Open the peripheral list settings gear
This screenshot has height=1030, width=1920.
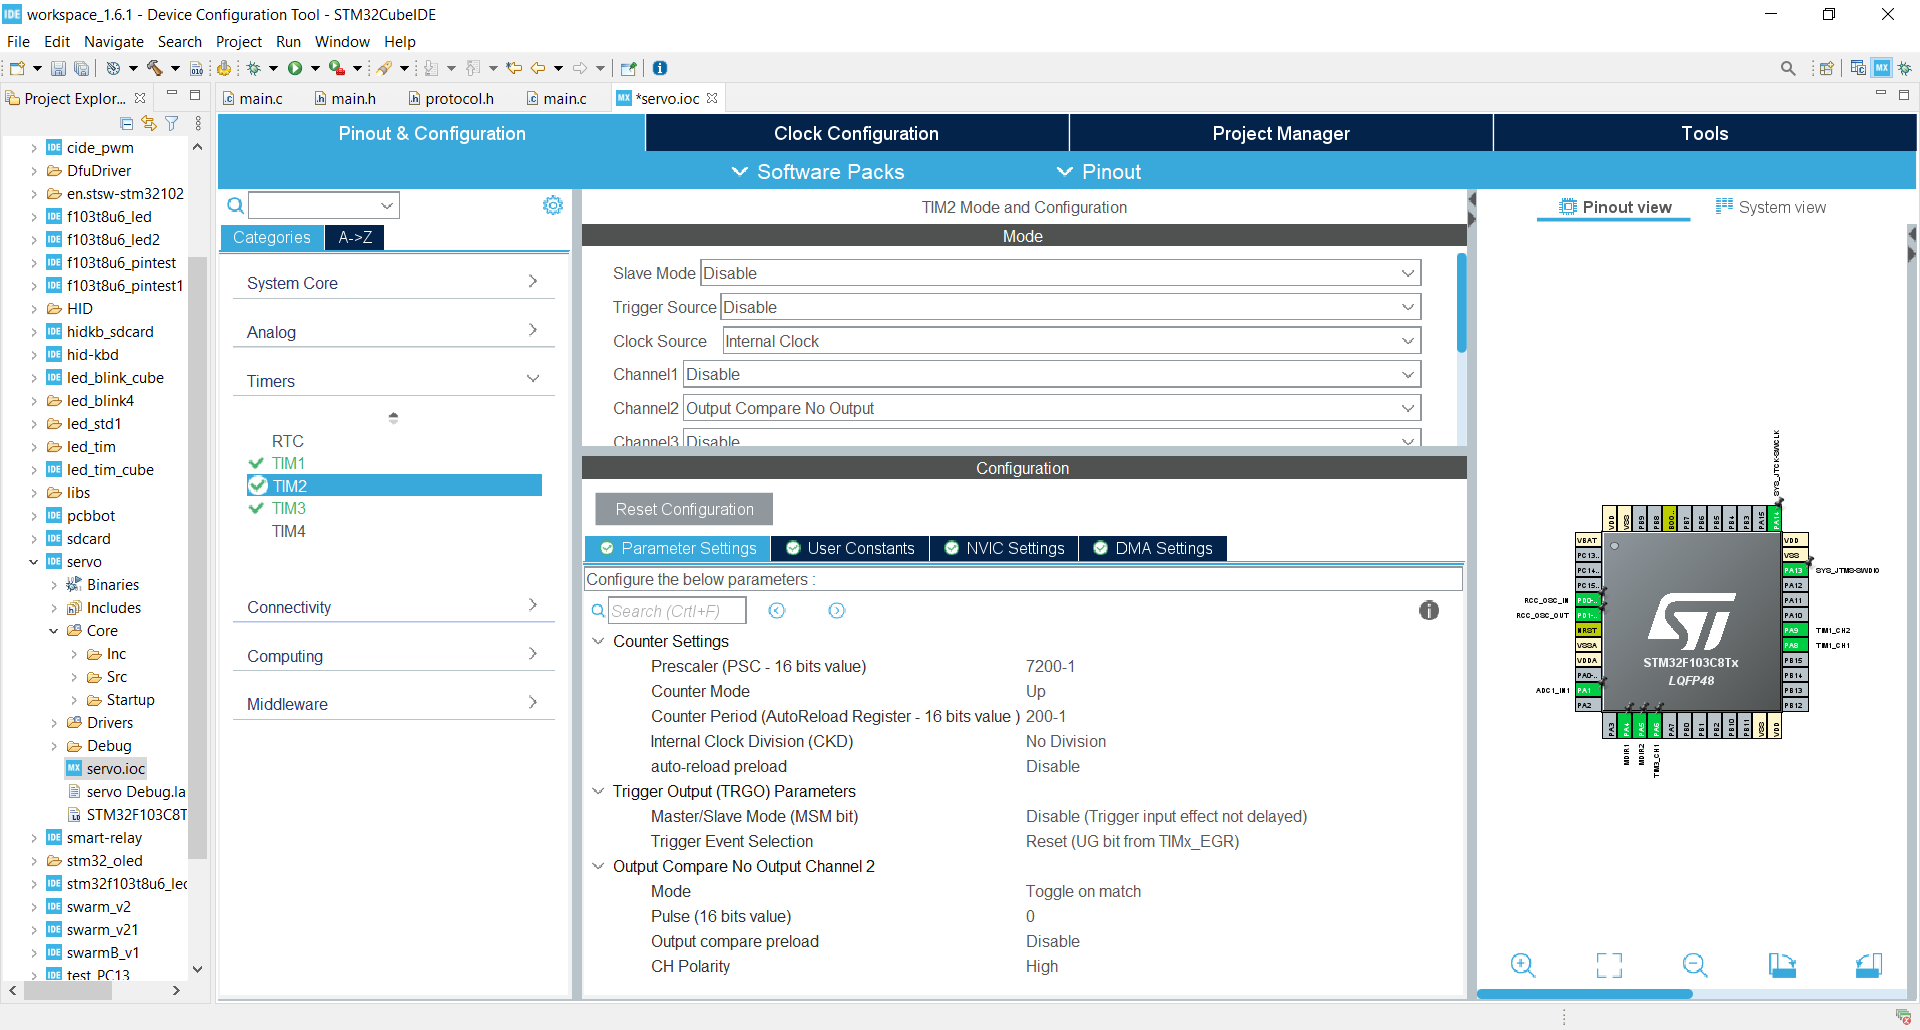pyautogui.click(x=552, y=205)
